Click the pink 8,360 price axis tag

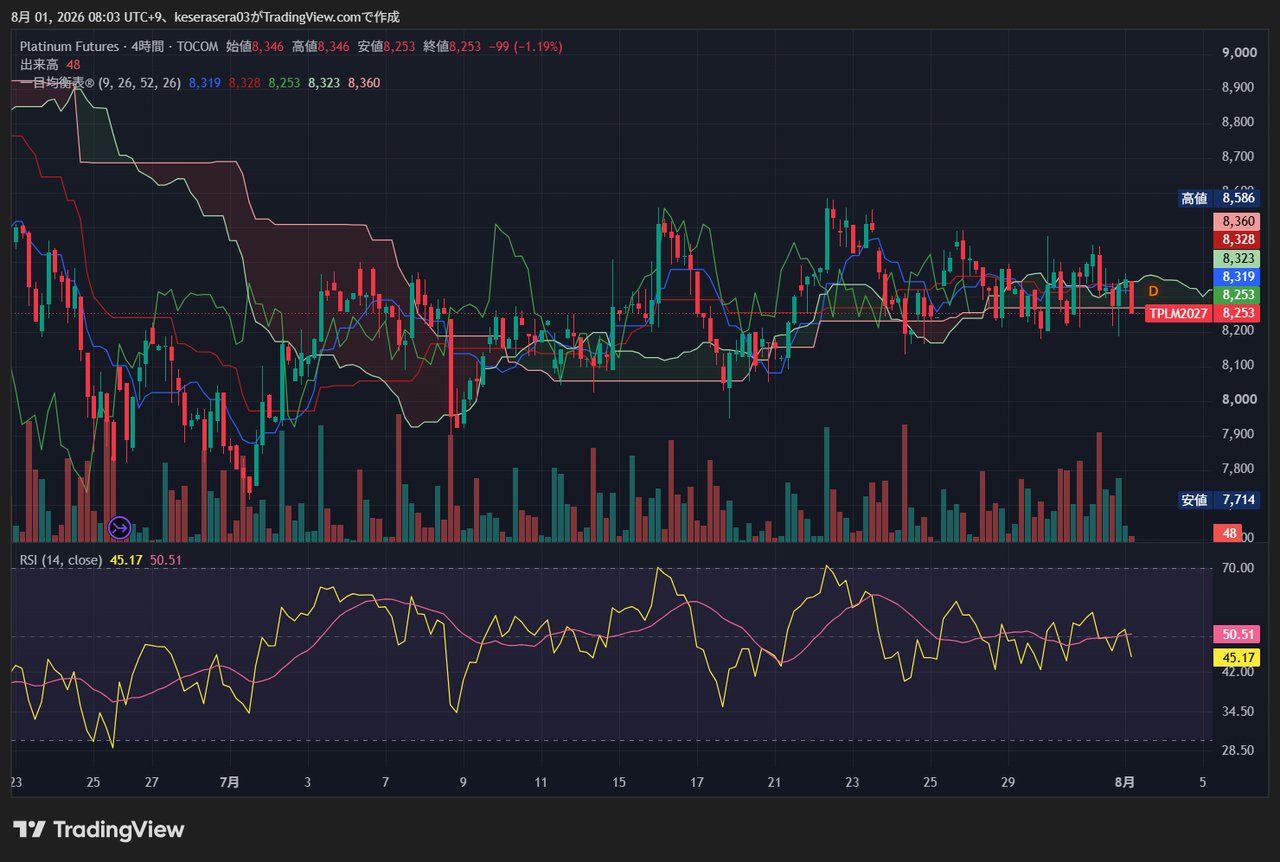point(1235,222)
